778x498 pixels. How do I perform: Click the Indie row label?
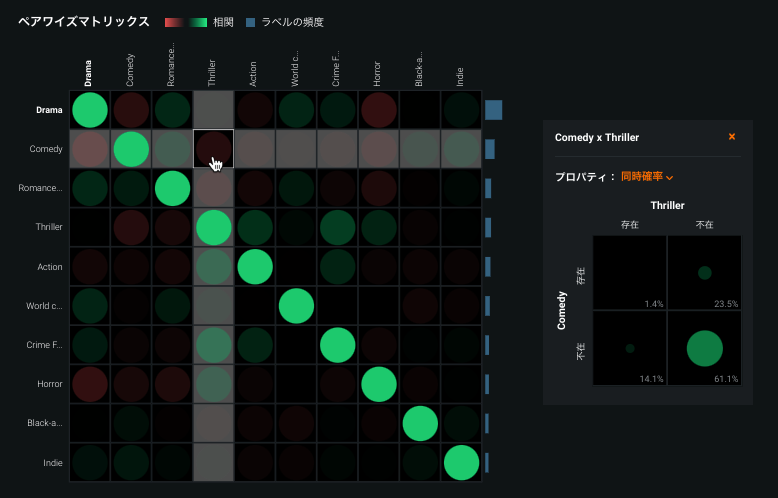(51, 462)
